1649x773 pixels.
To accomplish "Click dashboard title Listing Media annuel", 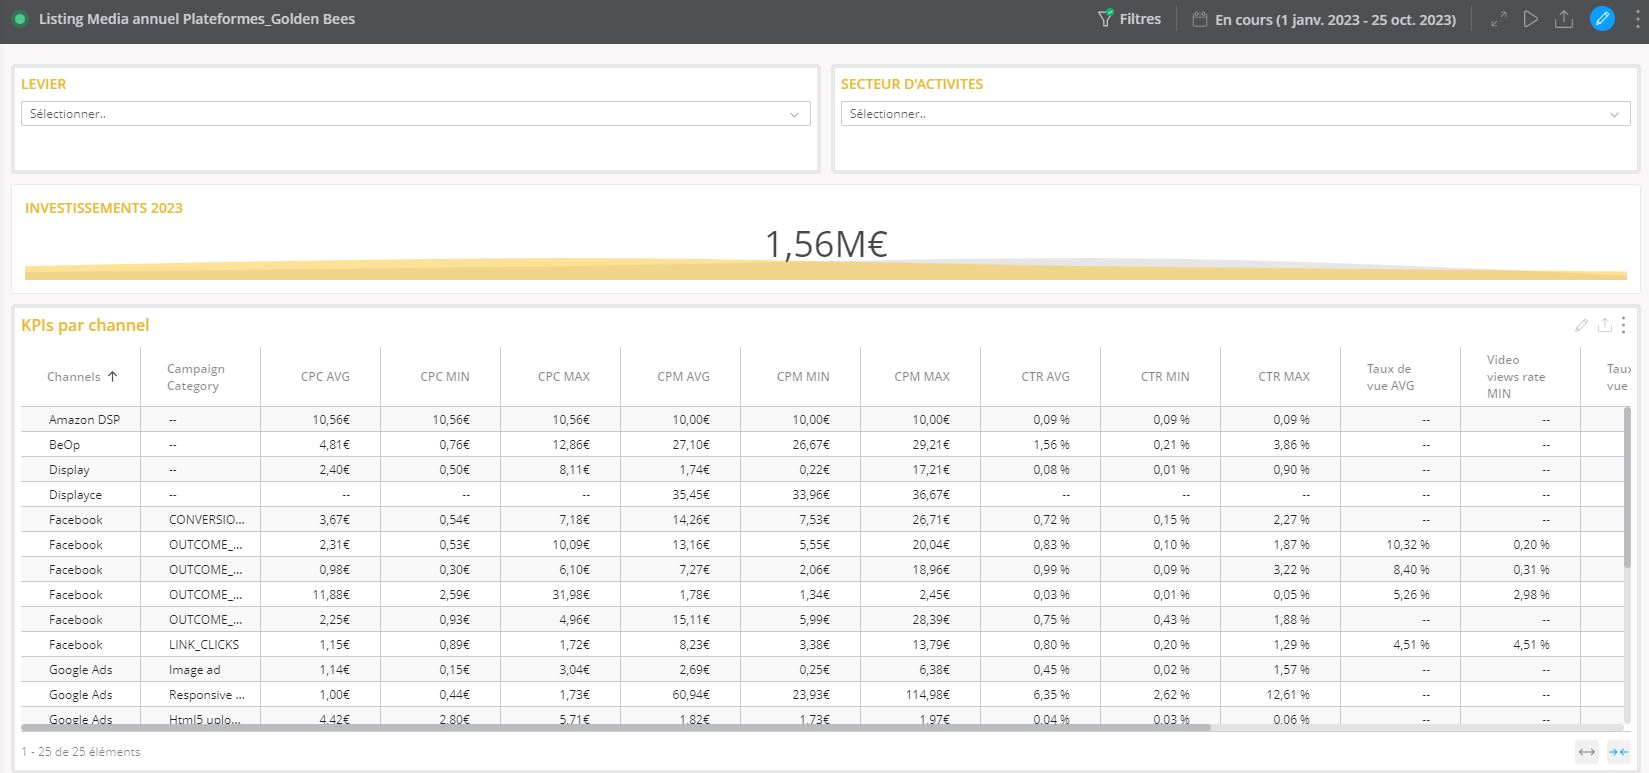I will (197, 19).
